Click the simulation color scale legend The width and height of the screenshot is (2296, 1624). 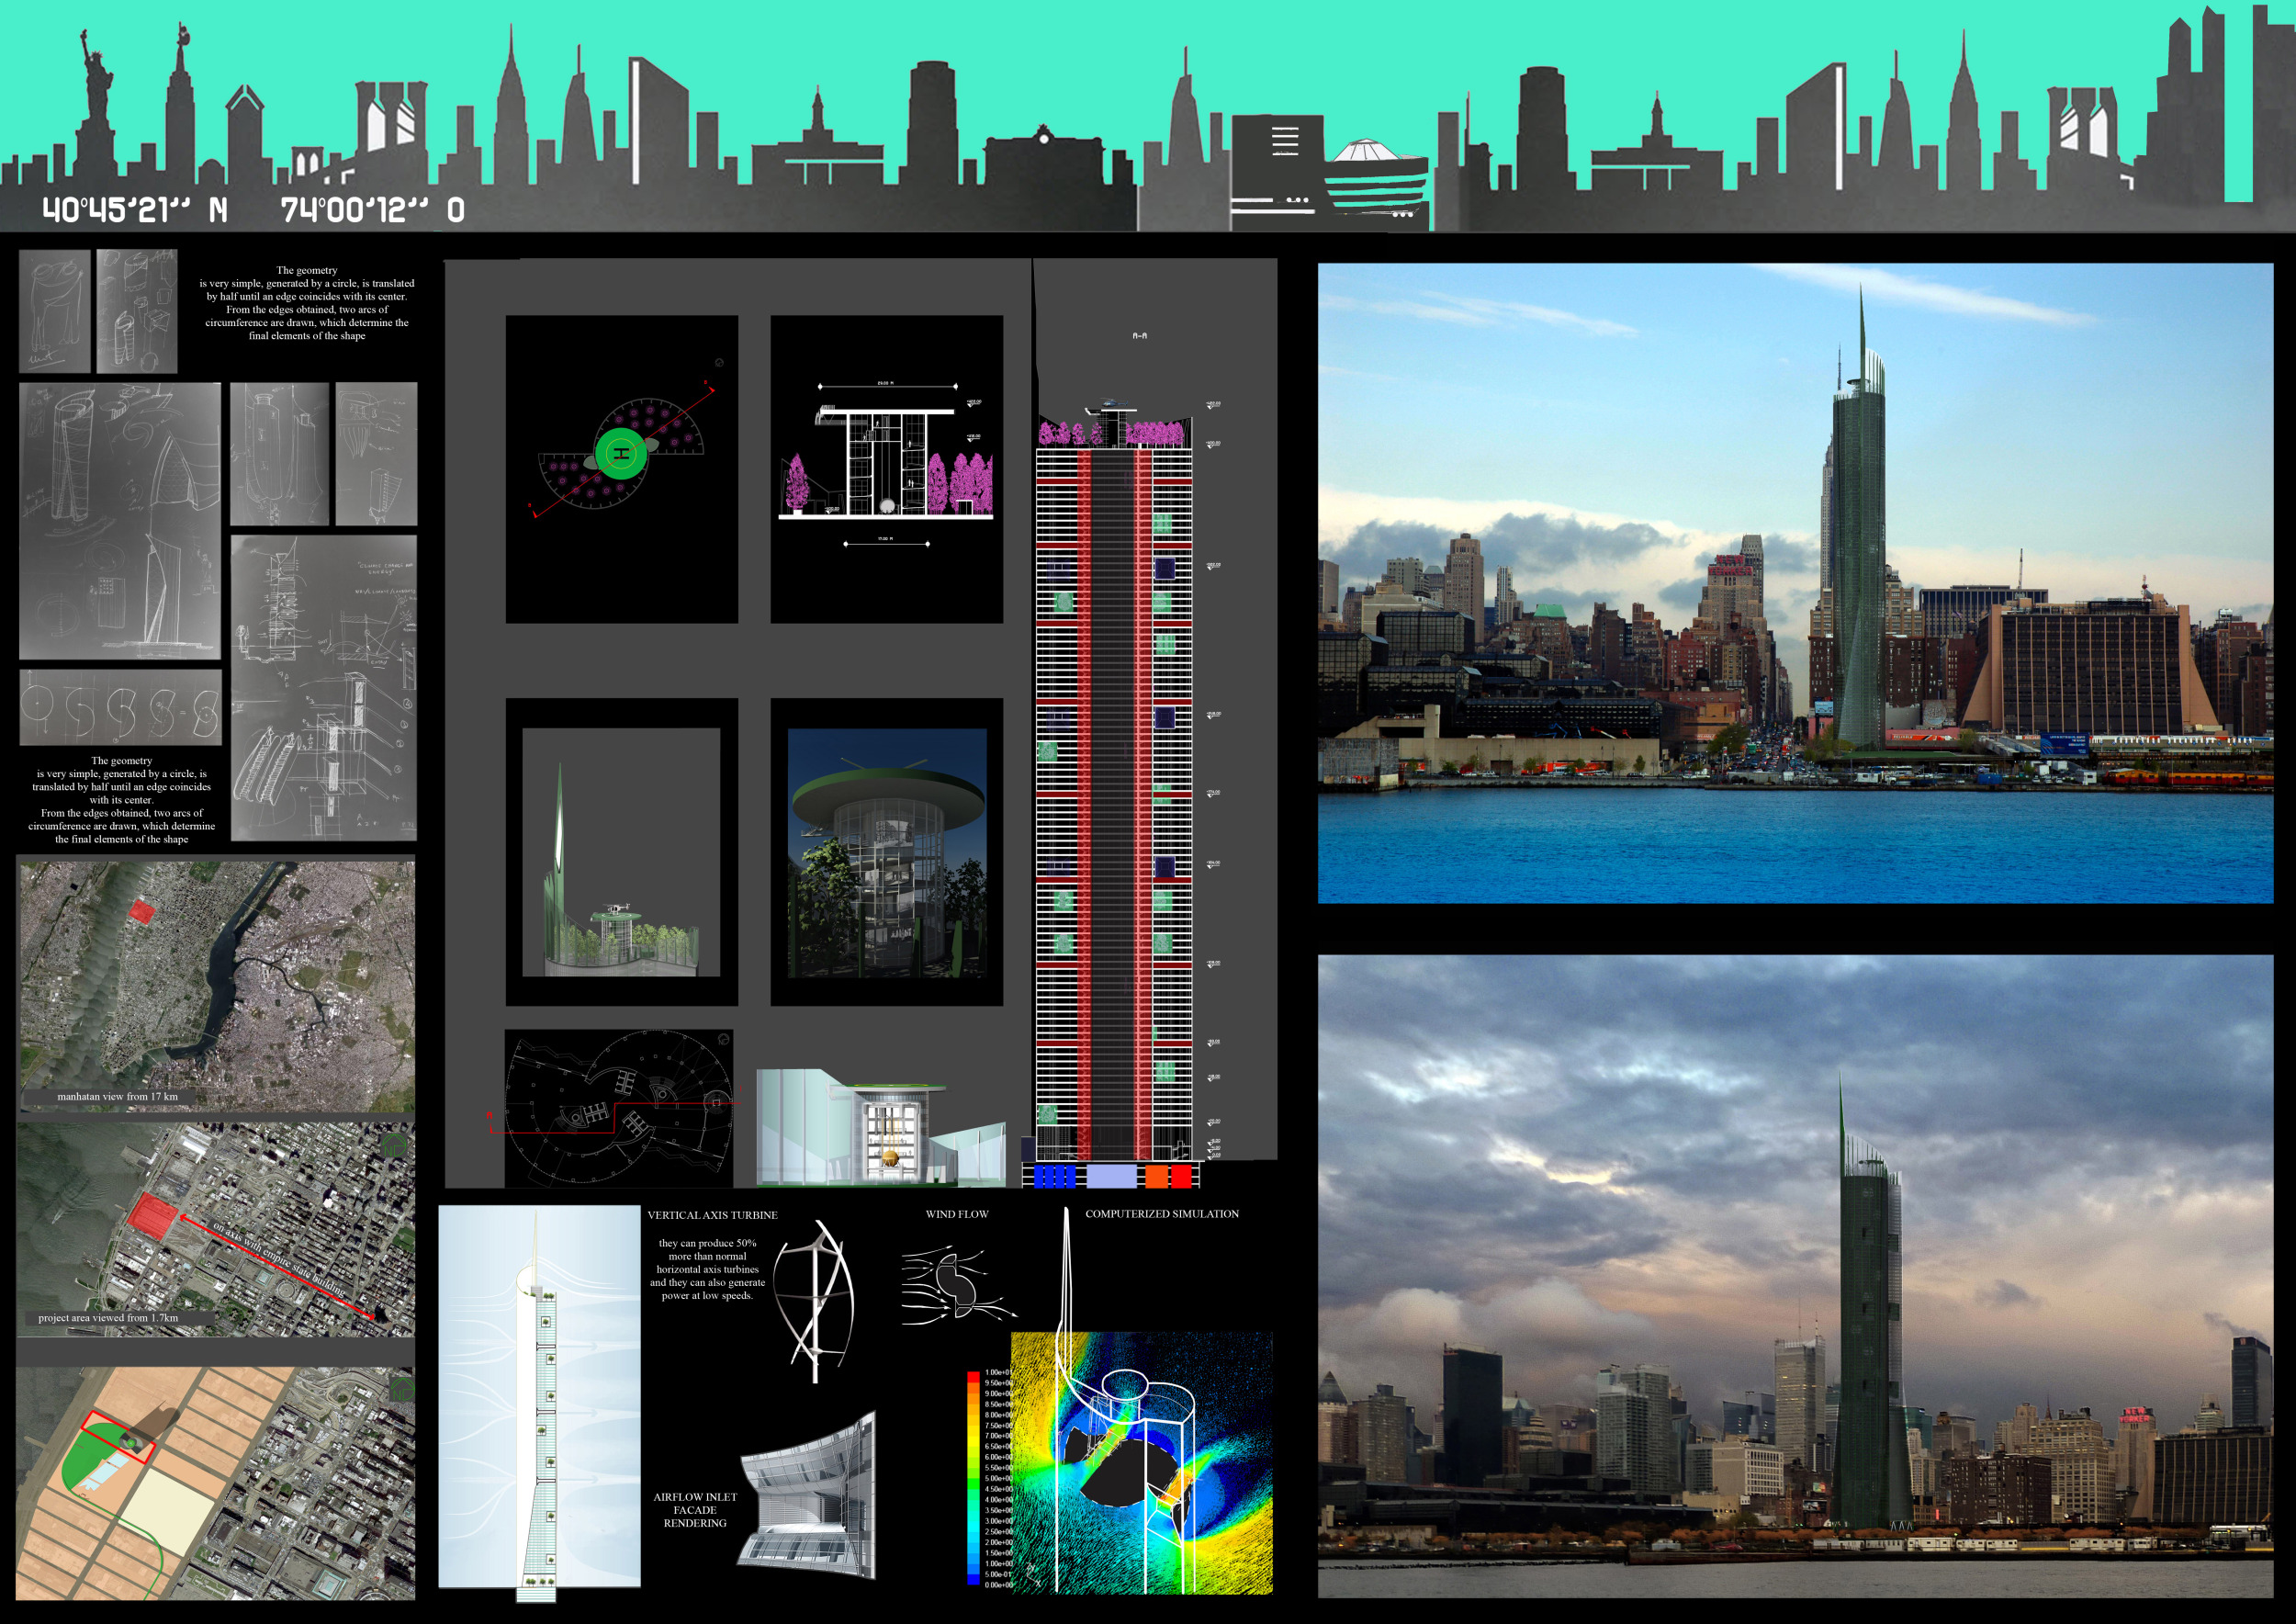pyautogui.click(x=988, y=1478)
